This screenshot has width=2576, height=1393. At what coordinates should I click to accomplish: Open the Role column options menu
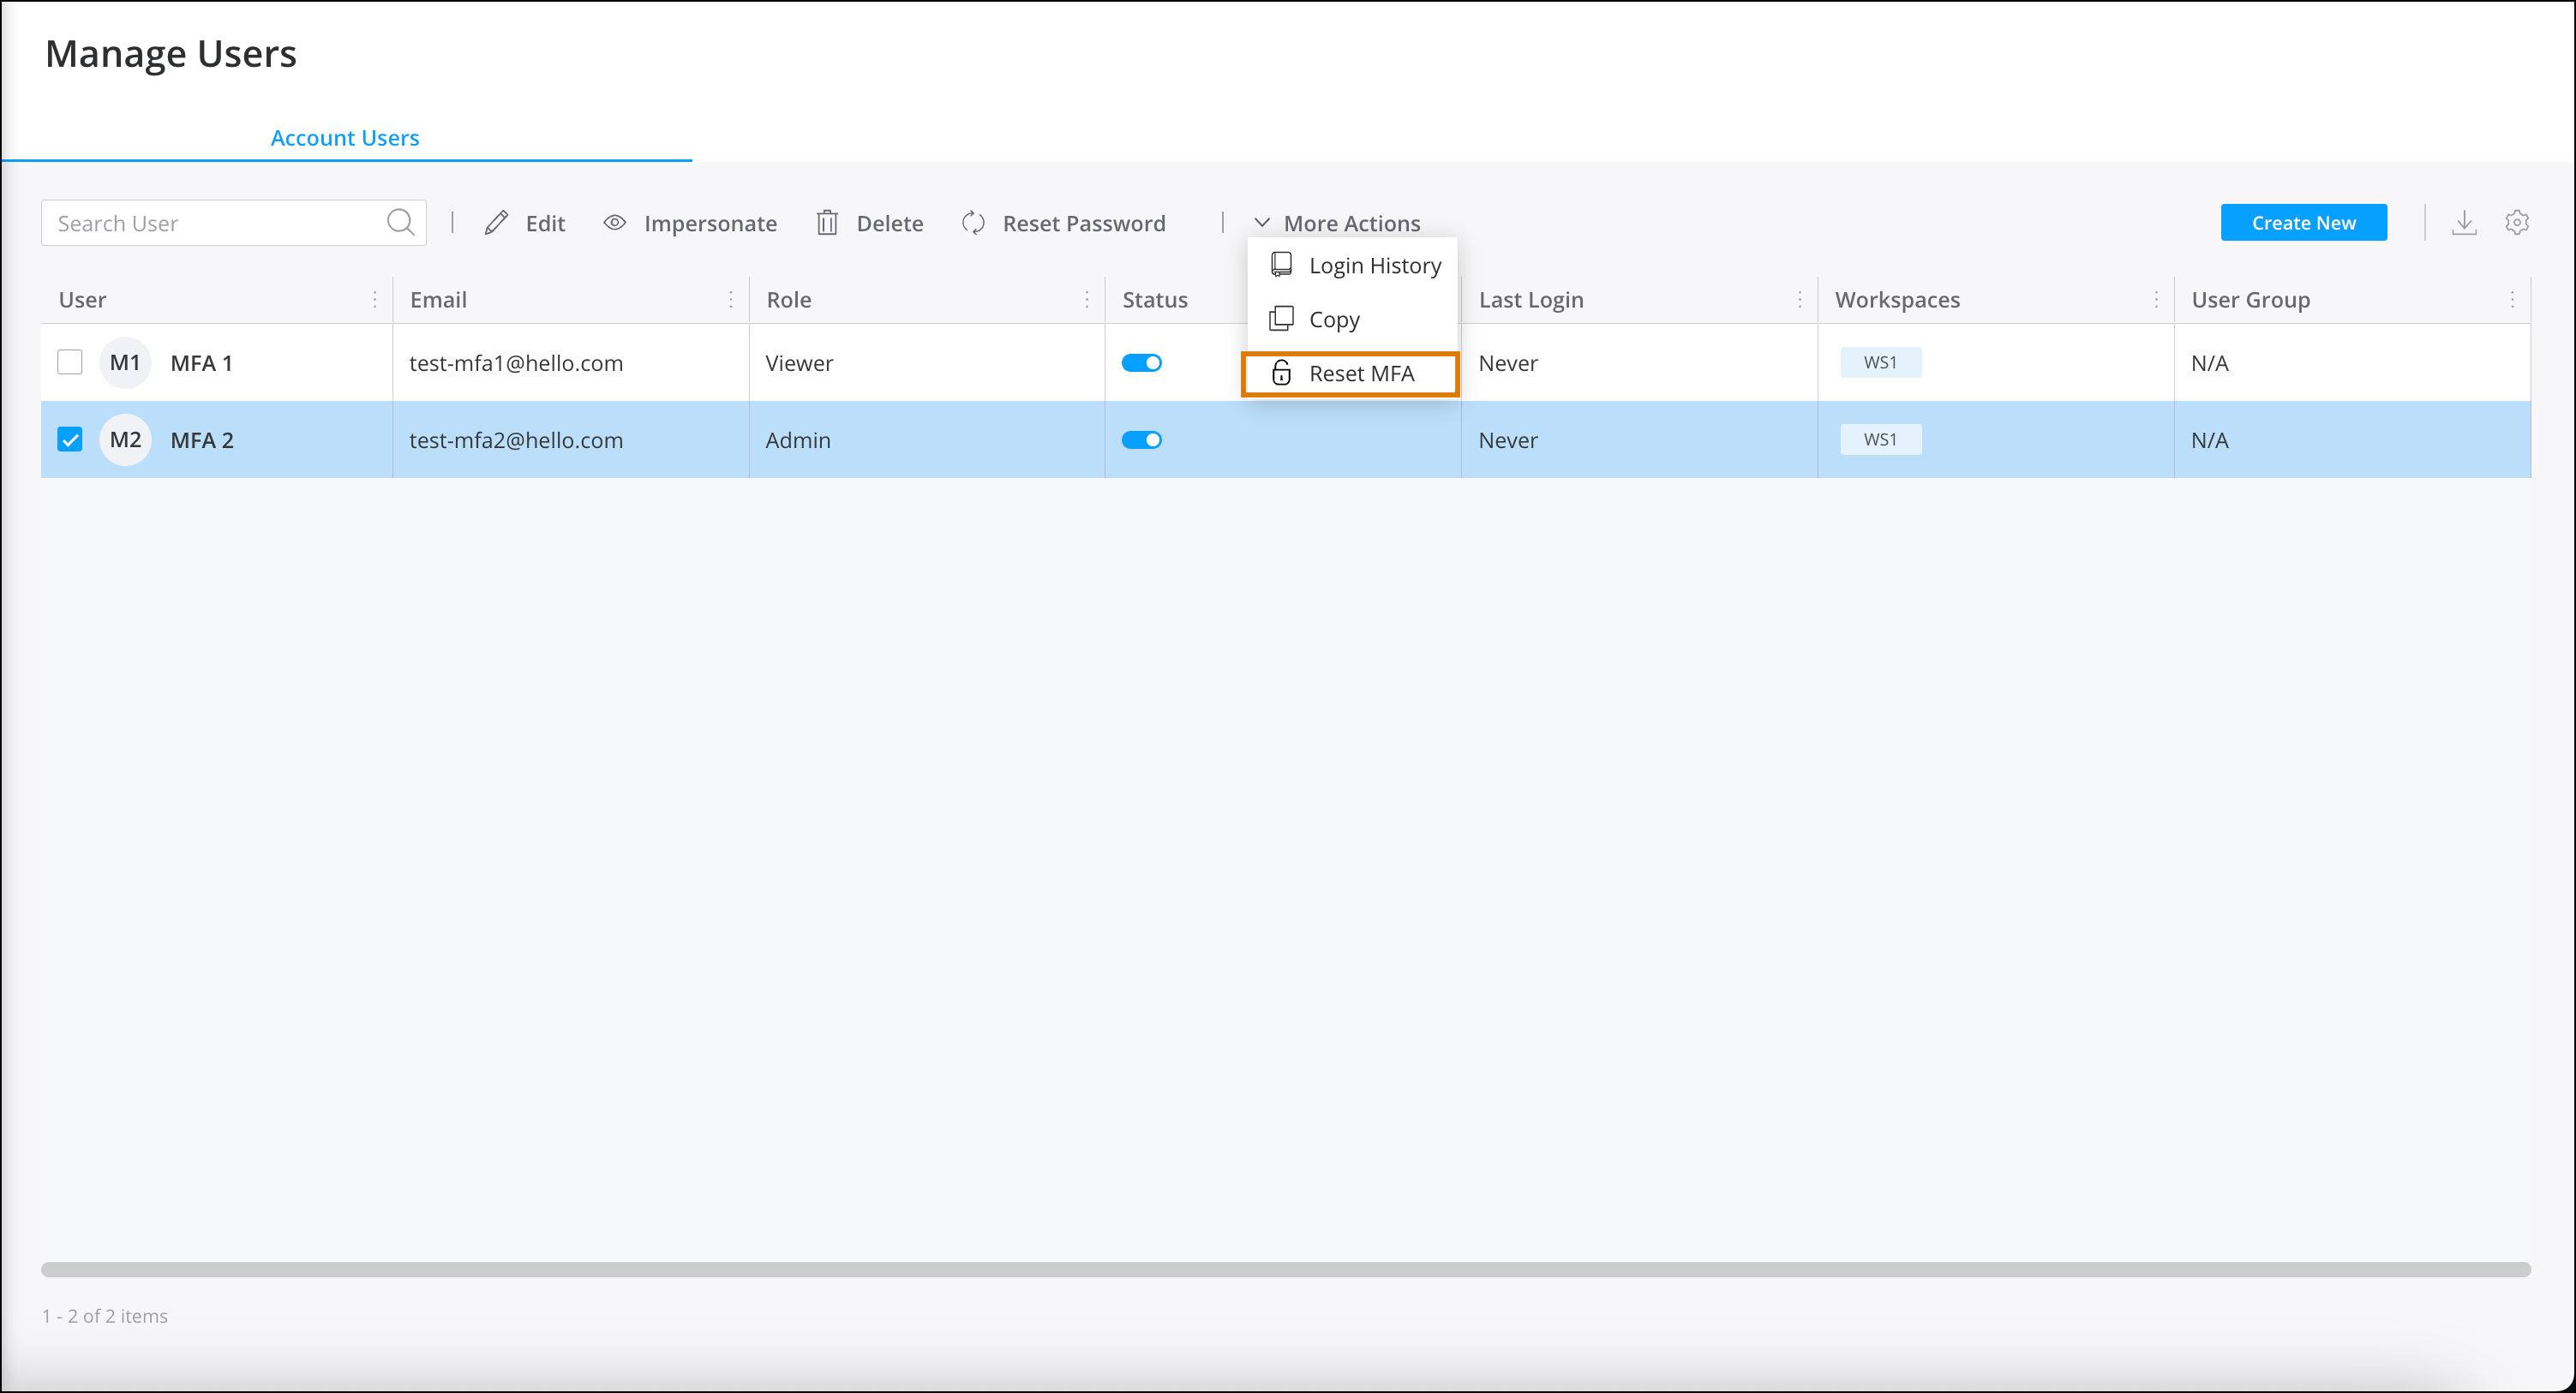pyautogui.click(x=1088, y=299)
